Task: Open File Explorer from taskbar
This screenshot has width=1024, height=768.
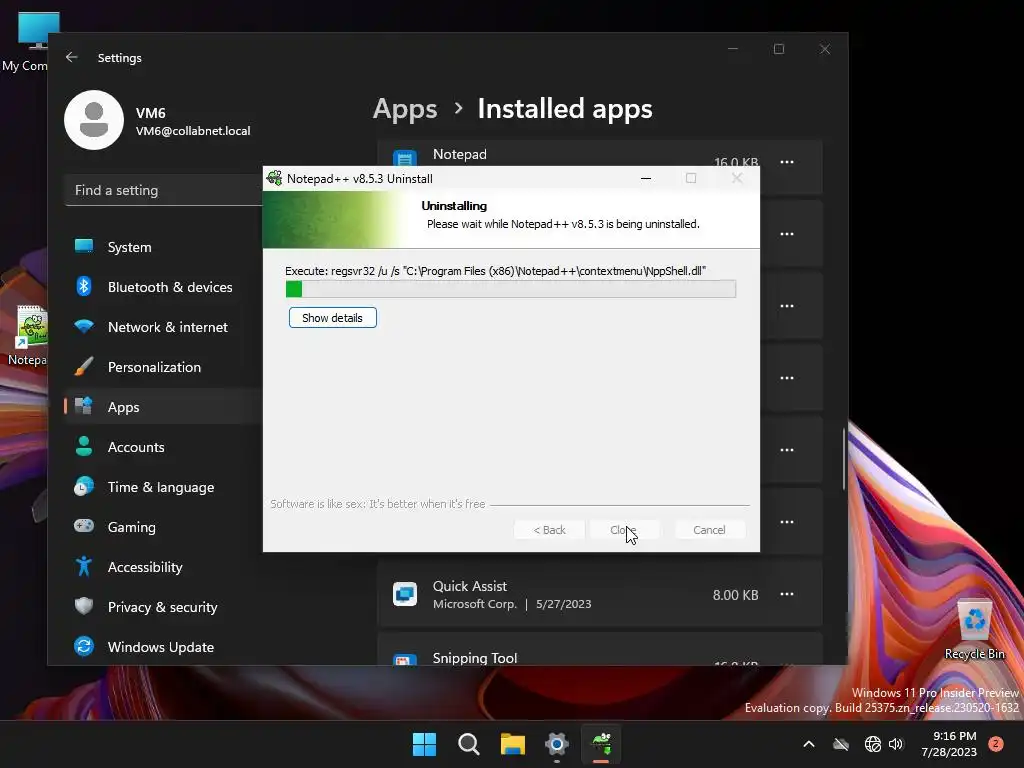Action: pos(513,743)
